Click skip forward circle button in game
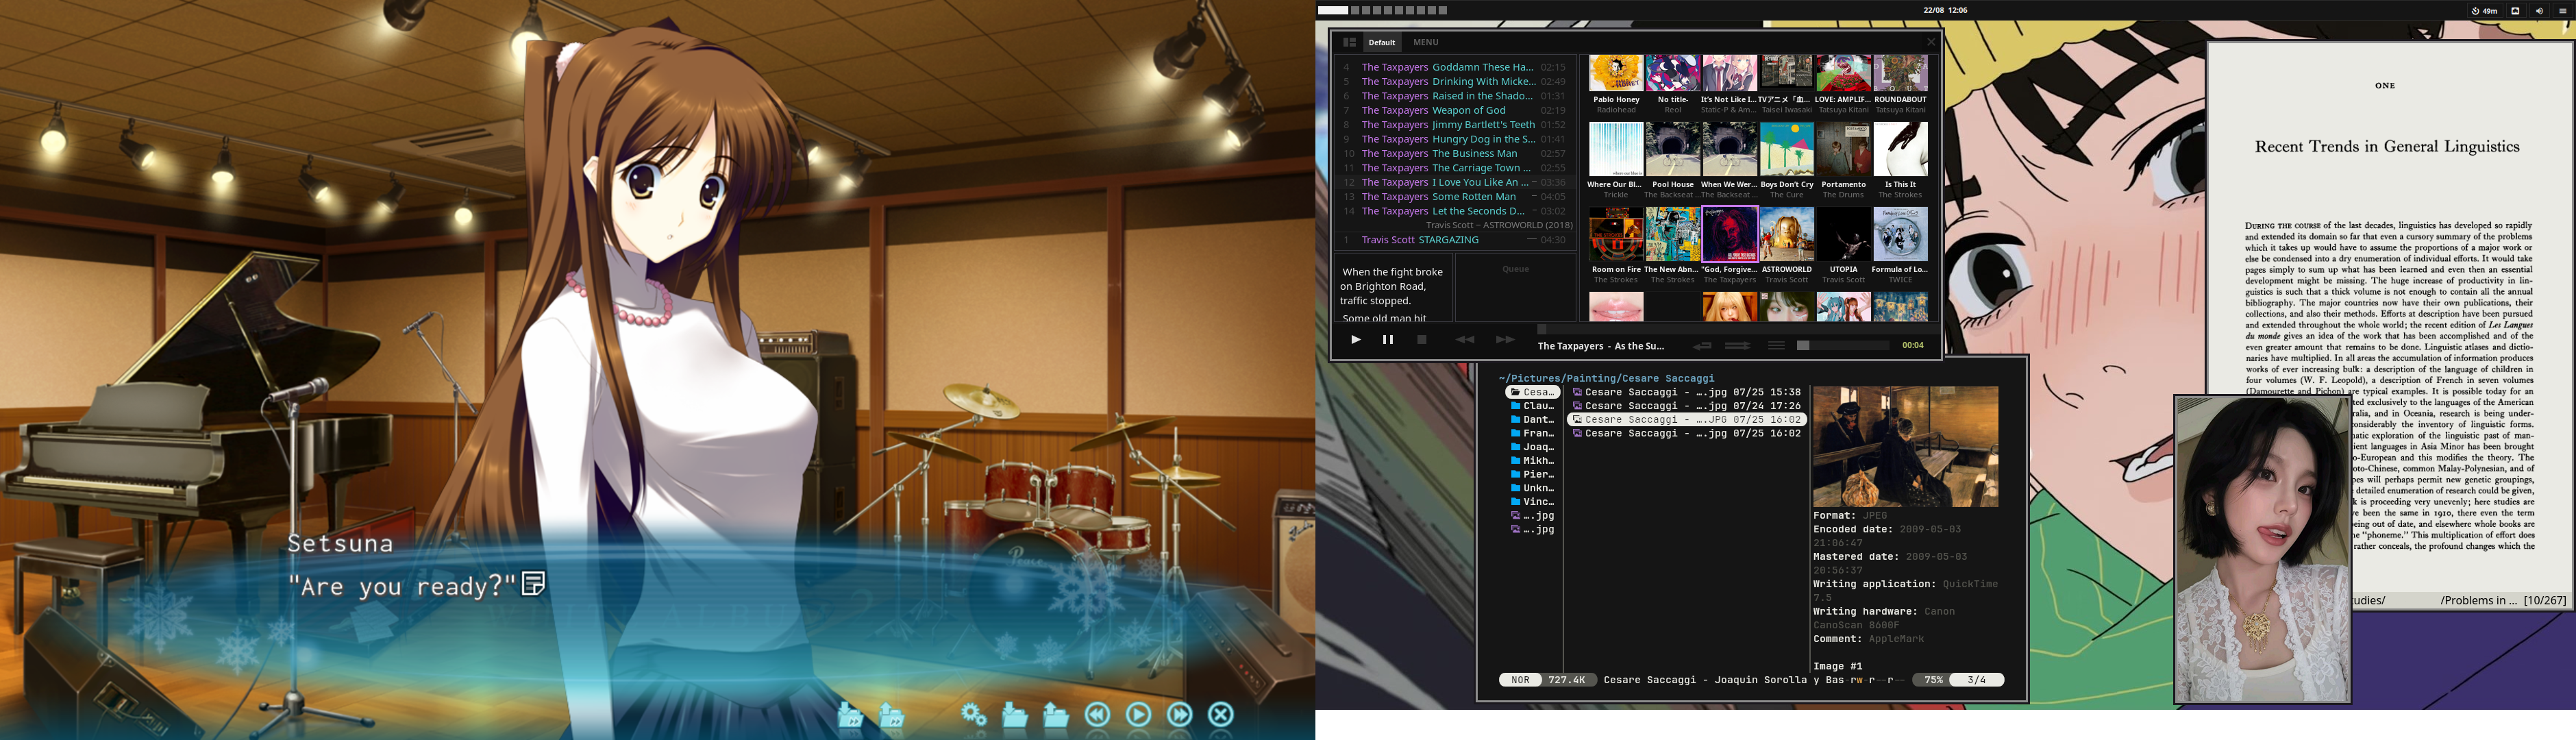2576x740 pixels. point(1180,715)
